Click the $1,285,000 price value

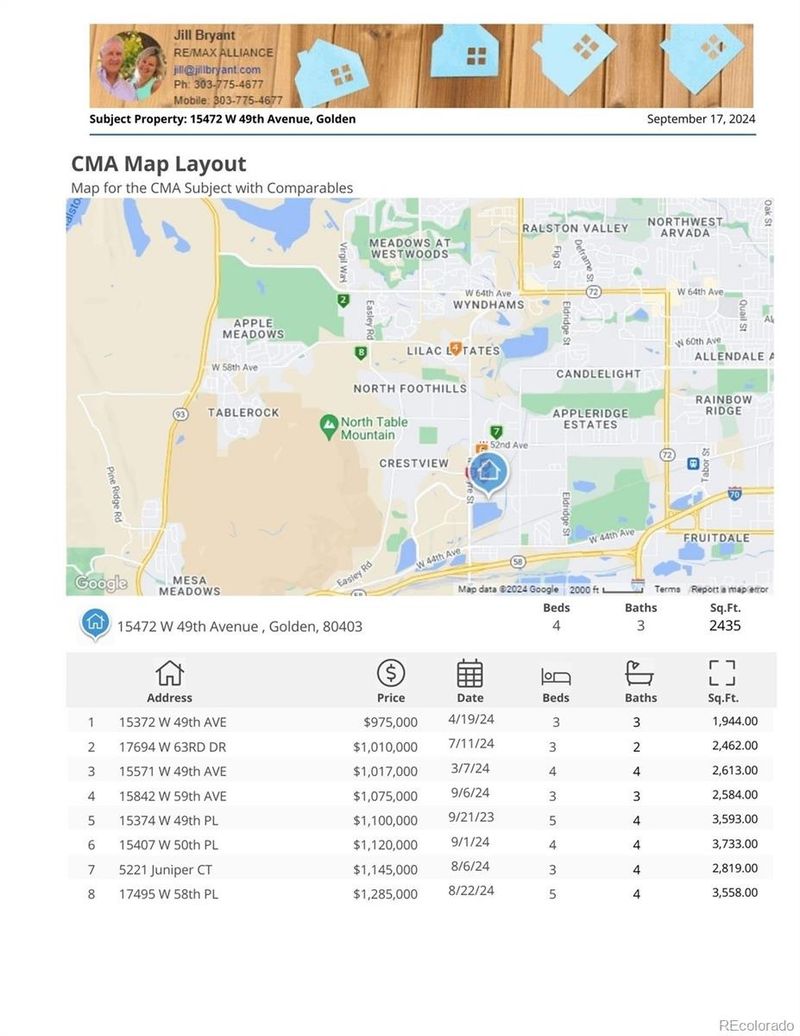coord(385,894)
